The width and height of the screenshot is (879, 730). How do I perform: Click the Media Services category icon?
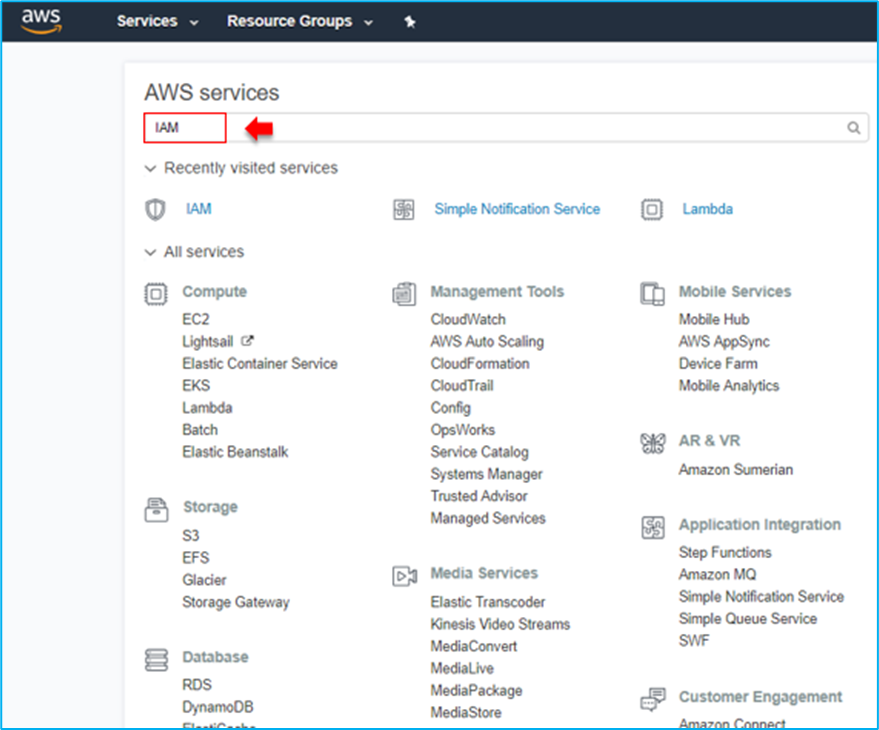click(x=404, y=576)
